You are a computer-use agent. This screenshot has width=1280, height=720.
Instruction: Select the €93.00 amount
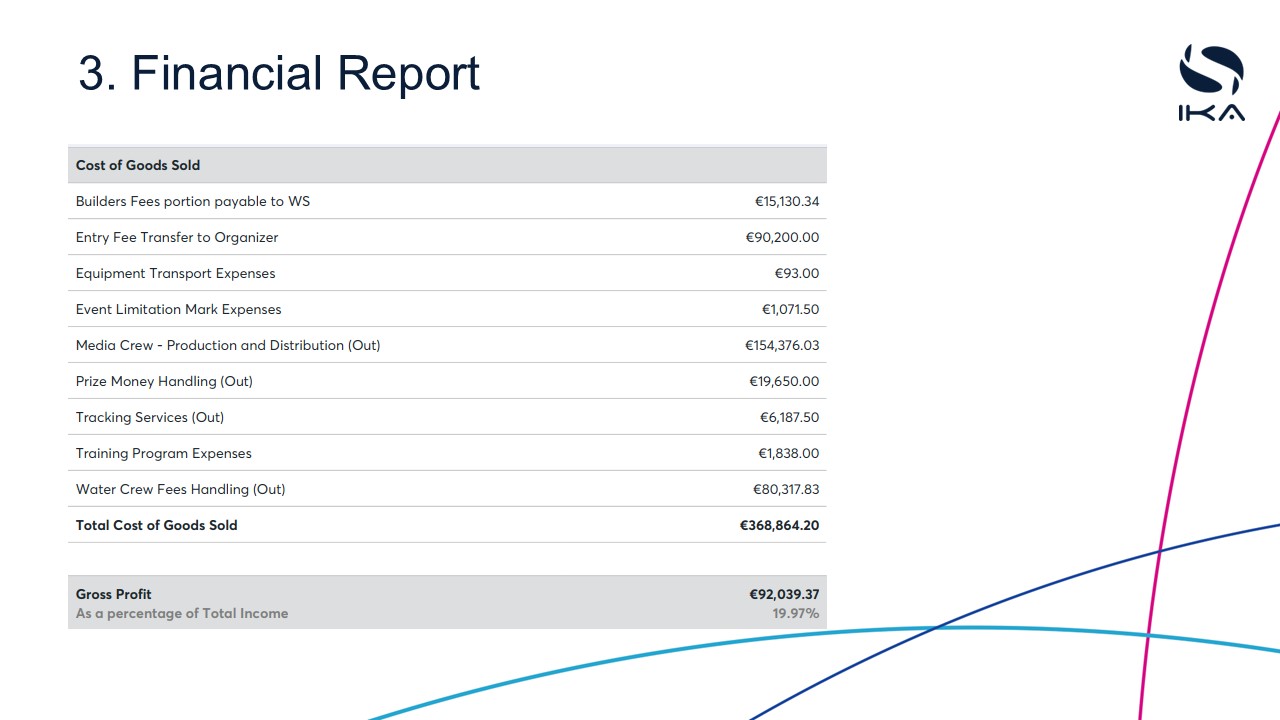796,273
